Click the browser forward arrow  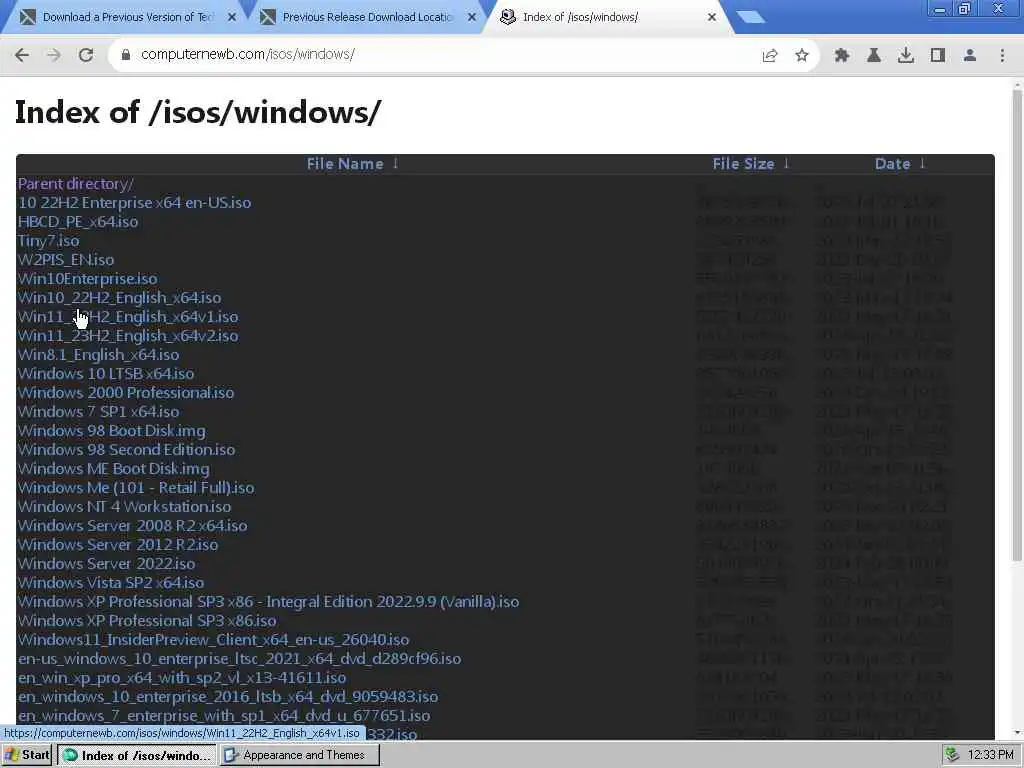54,55
